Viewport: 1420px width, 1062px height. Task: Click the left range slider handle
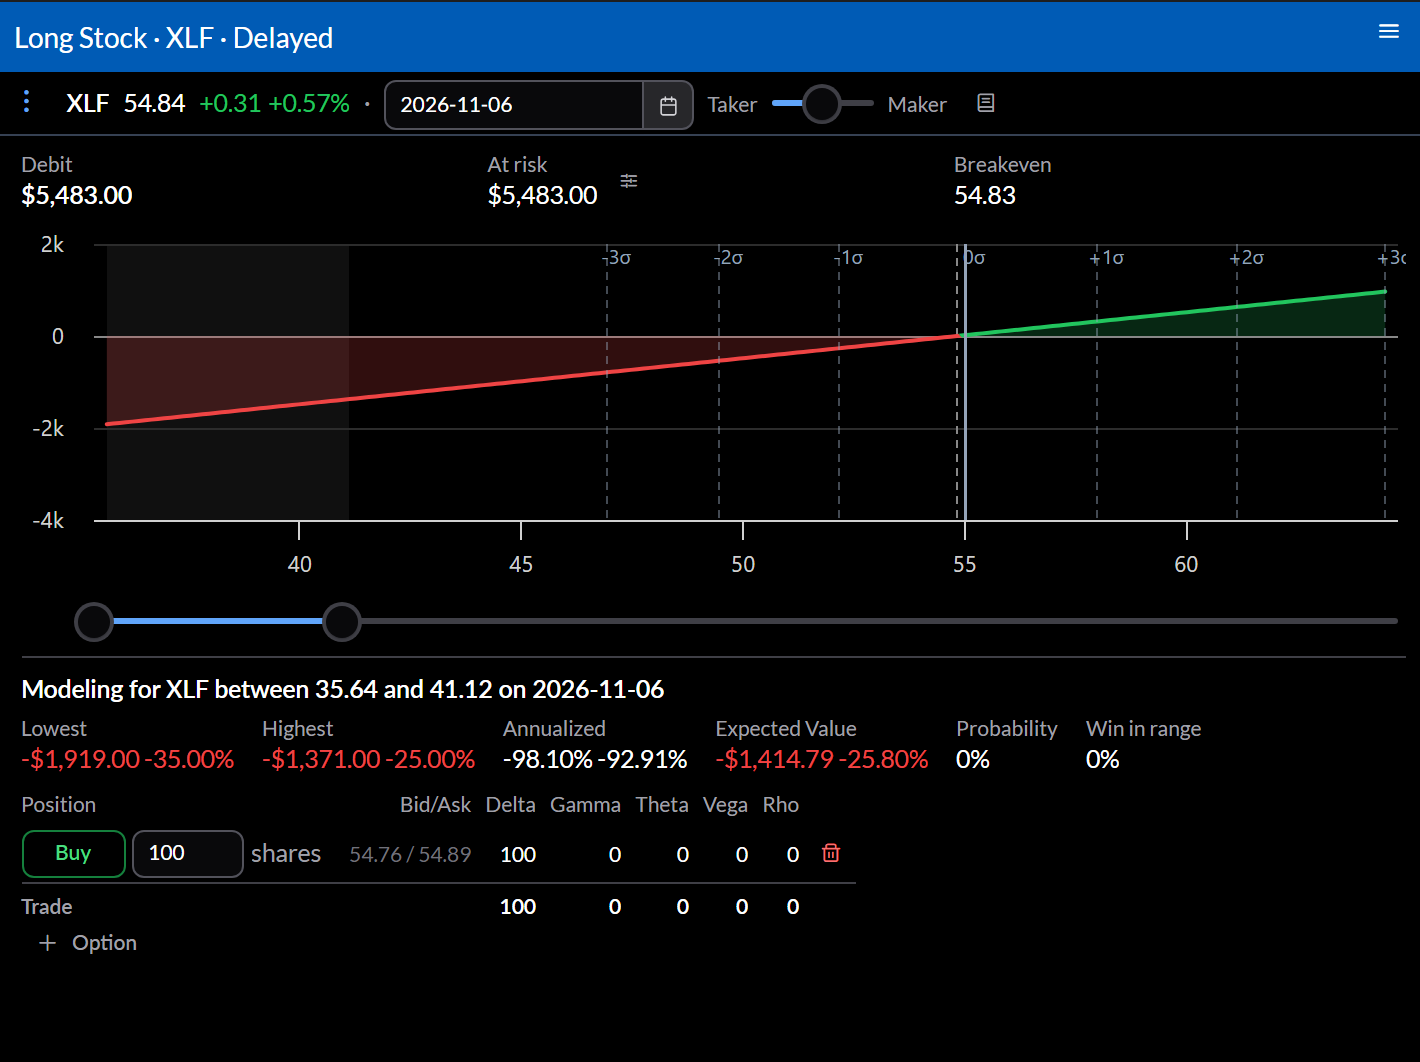click(x=94, y=621)
